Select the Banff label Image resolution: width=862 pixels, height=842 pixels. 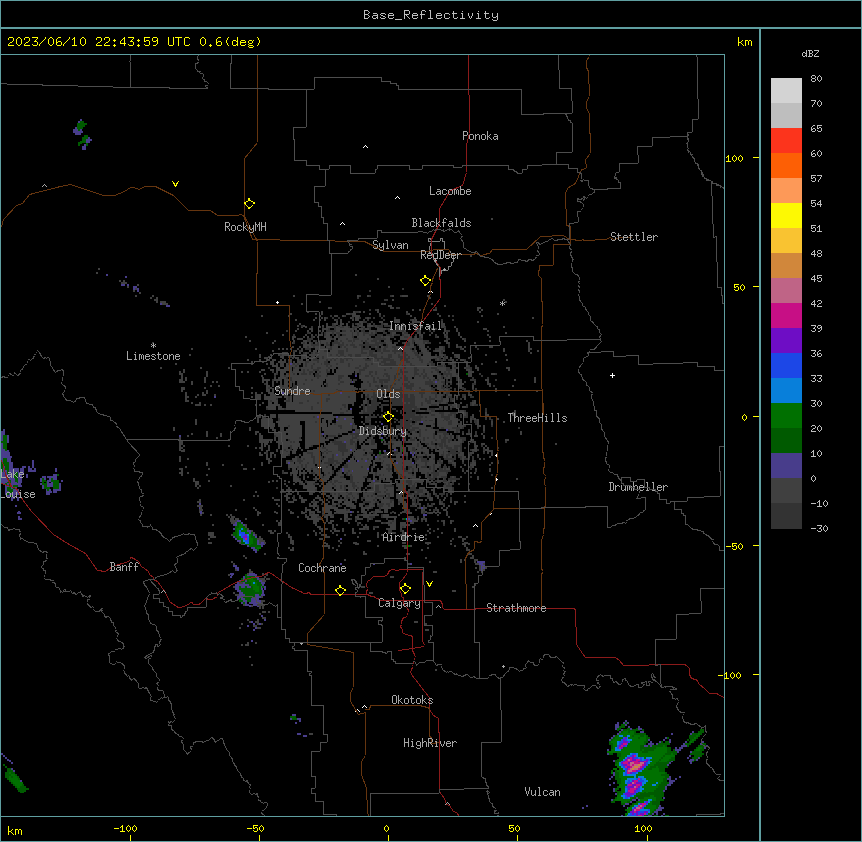[x=124, y=567]
